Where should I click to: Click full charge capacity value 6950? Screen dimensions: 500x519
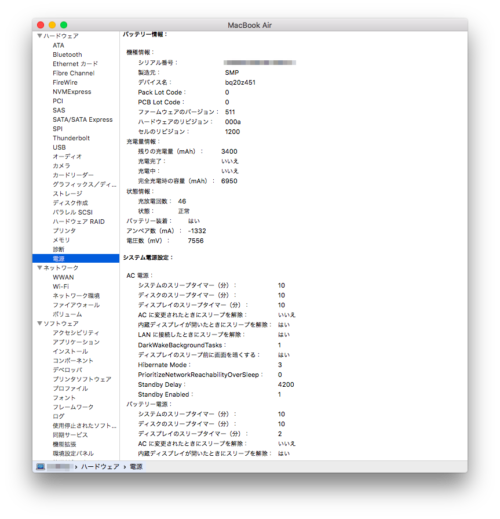pyautogui.click(x=229, y=181)
